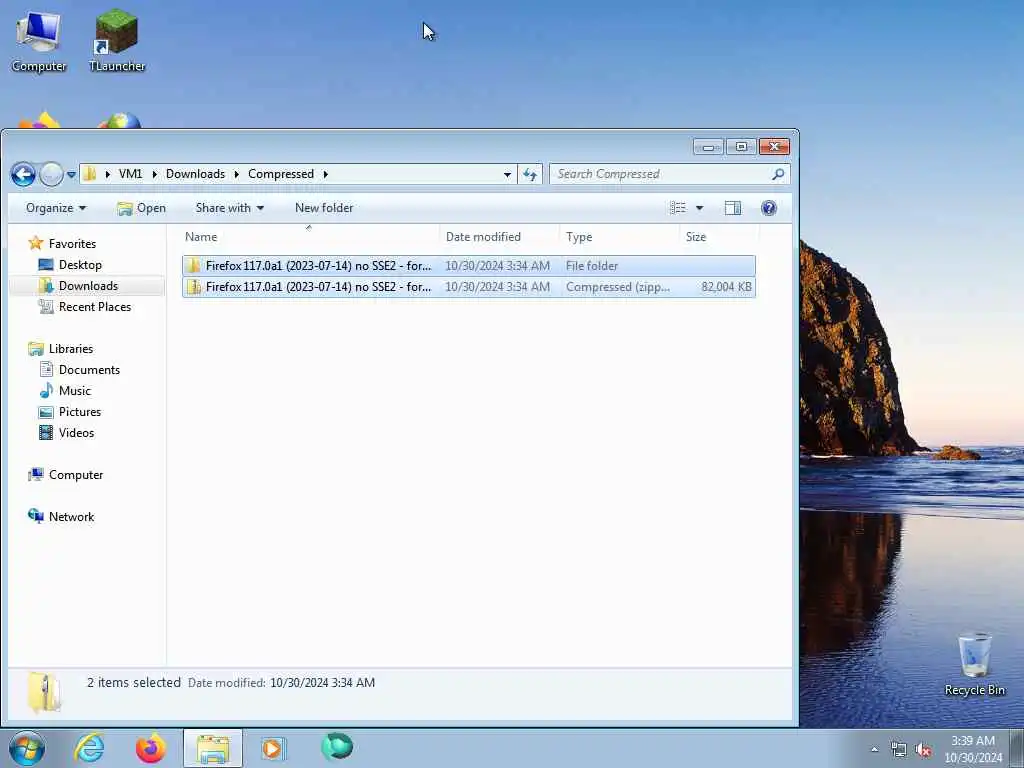
Task: Maximize the Explorer window
Action: click(741, 147)
